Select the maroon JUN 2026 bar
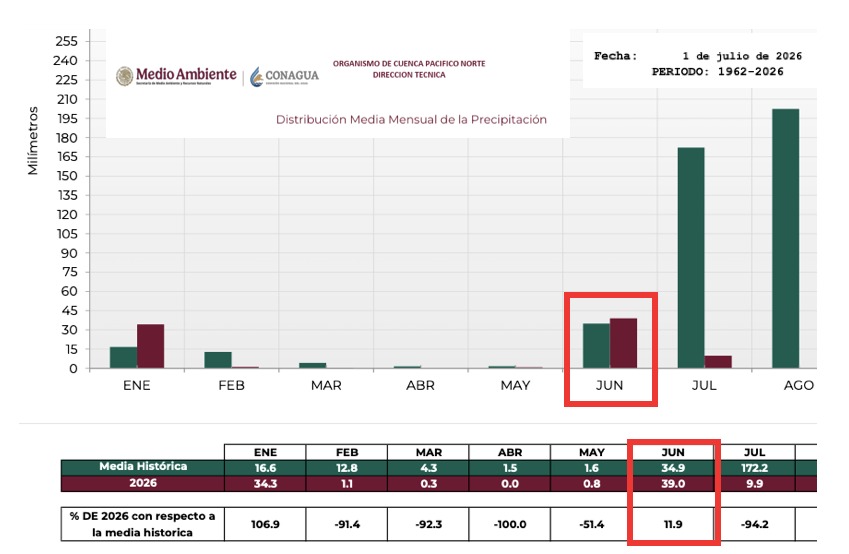Image resolution: width=849 pixels, height=554 pixels. coord(623,343)
